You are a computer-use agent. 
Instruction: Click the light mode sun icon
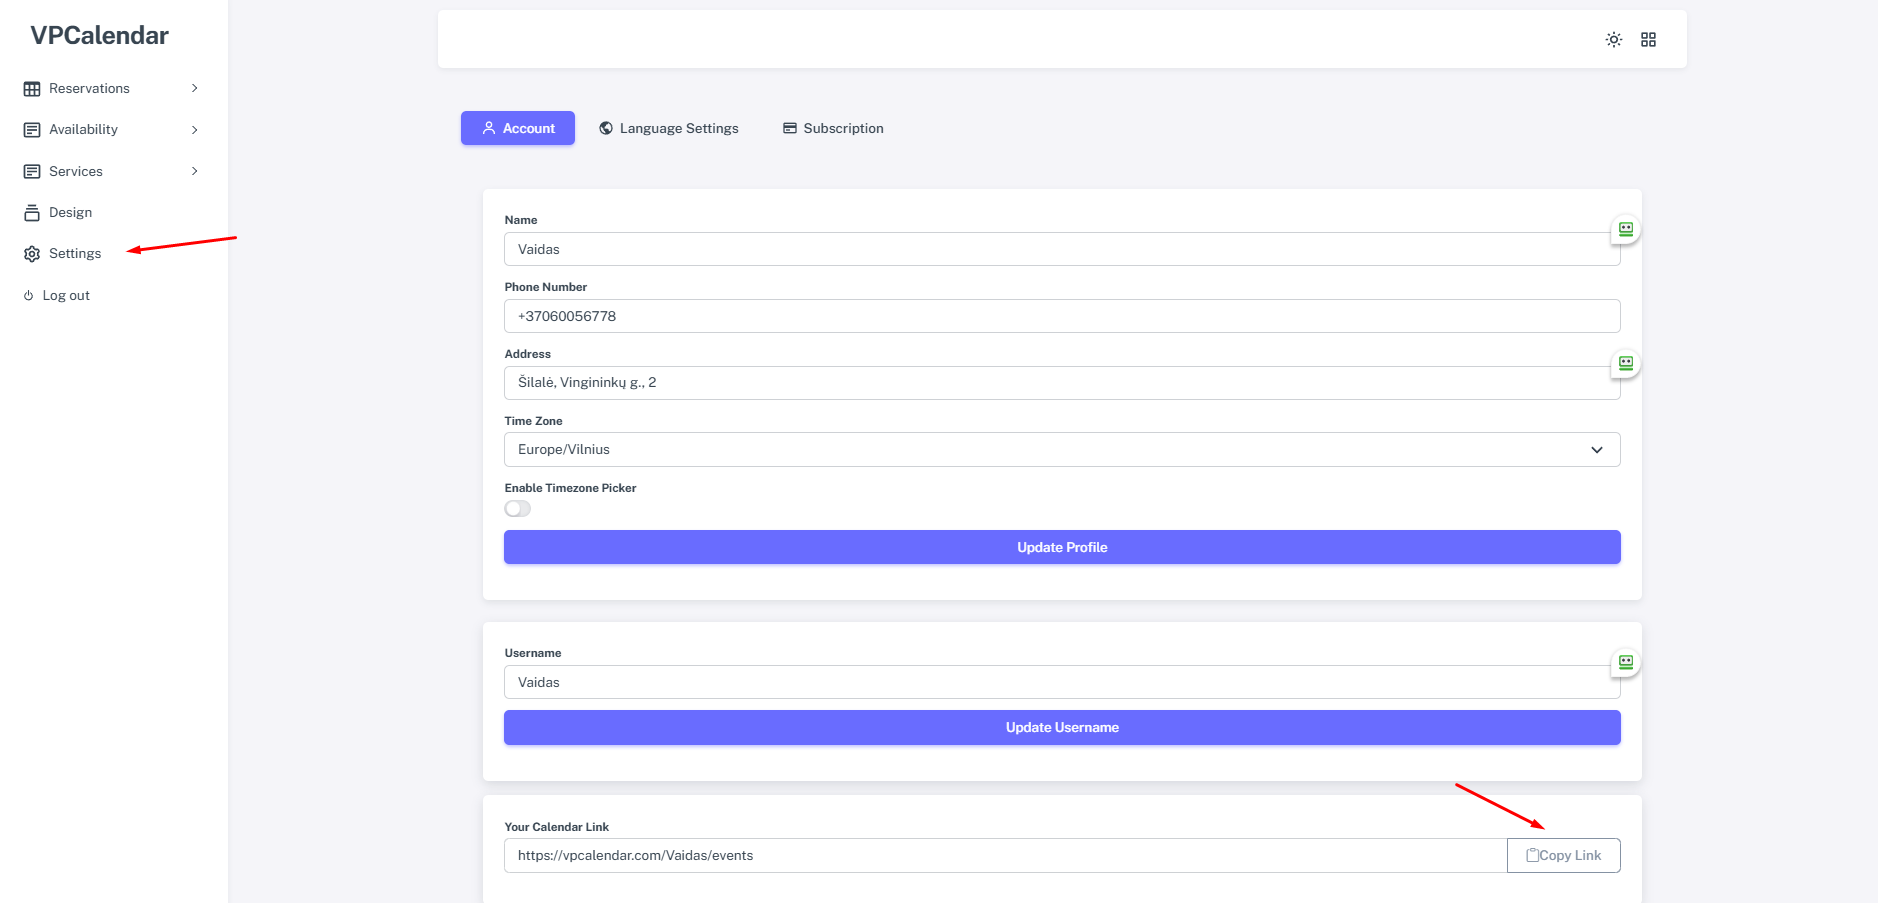(x=1613, y=40)
